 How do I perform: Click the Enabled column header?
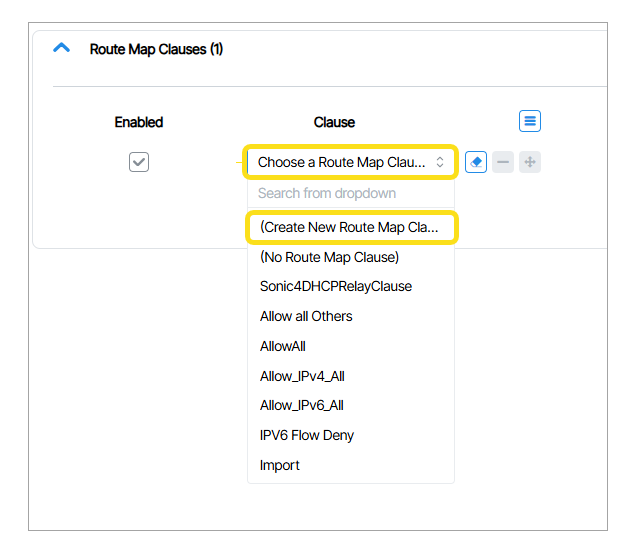click(139, 122)
